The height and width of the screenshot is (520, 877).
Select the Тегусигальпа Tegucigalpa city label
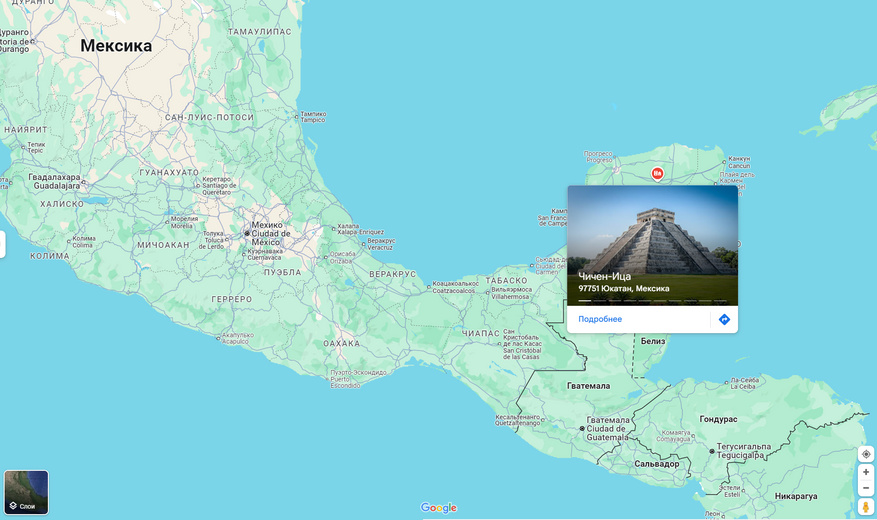(x=744, y=451)
